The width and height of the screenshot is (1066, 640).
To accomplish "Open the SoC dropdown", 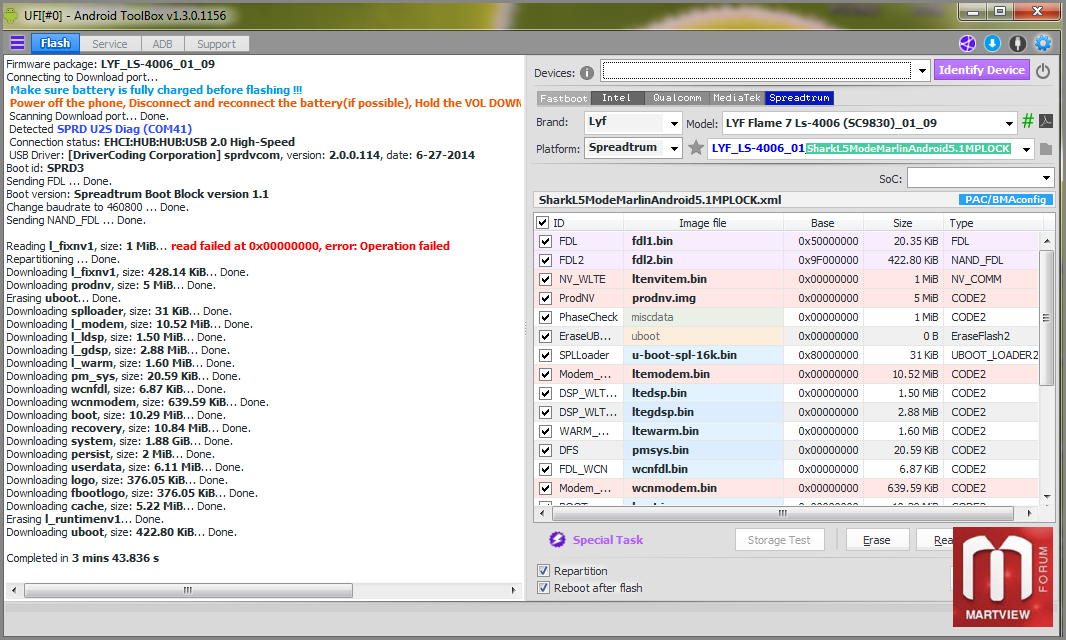I will (1046, 178).
